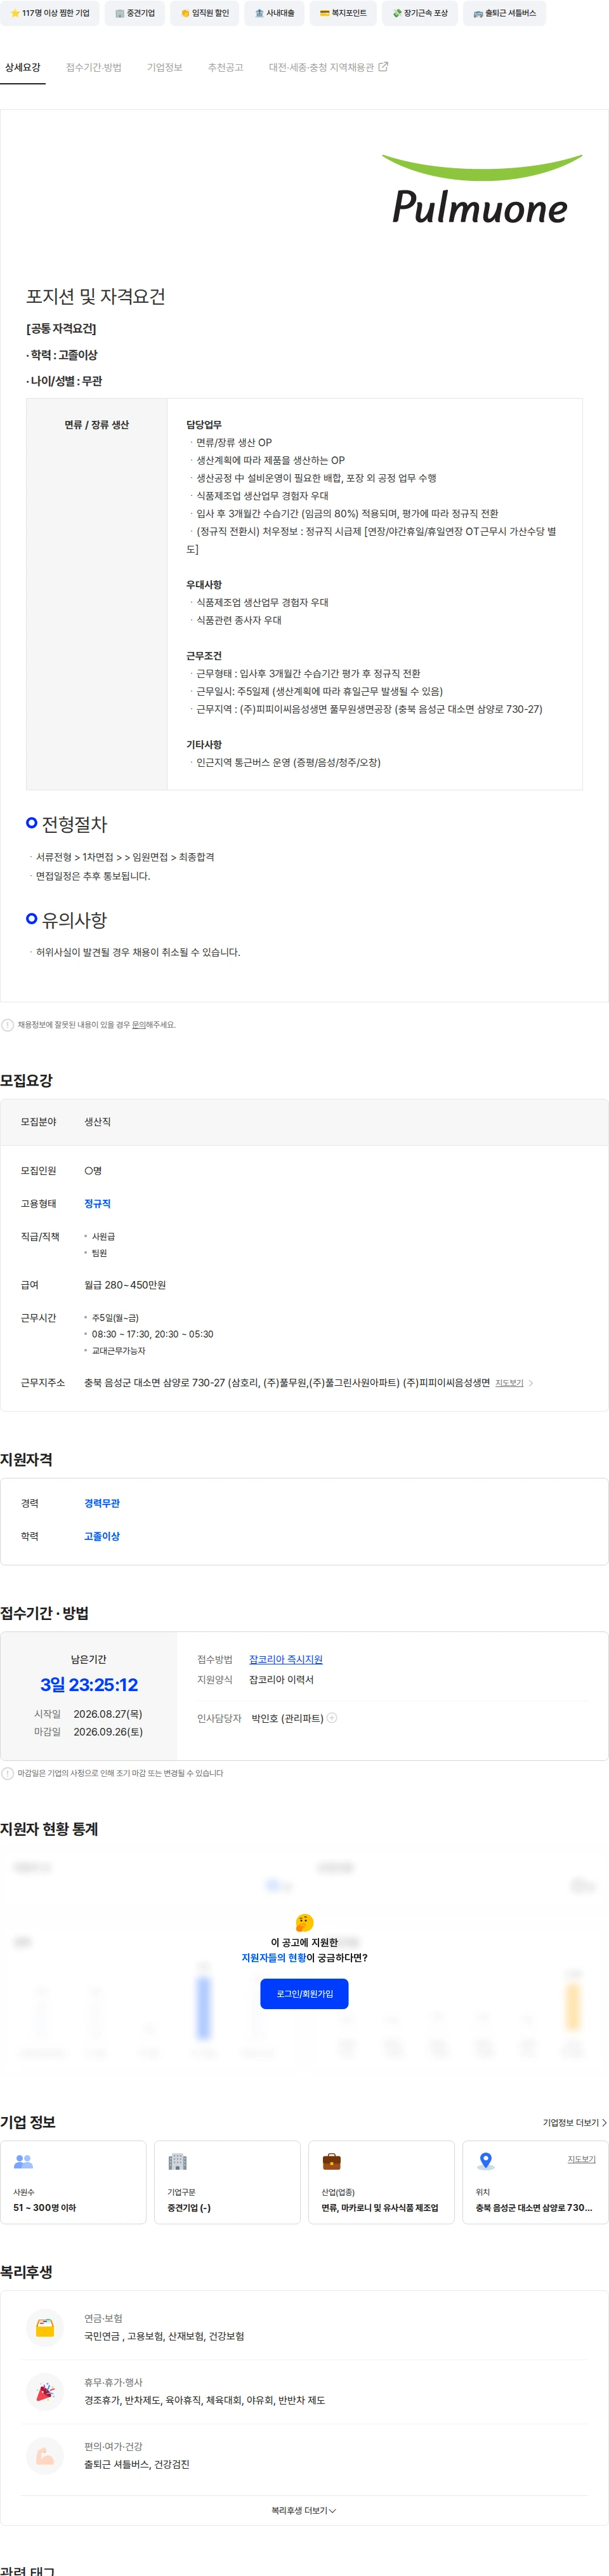Viewport: 609px width, 2576px height.
Task: Expand 복리후생 더보기
Action: (304, 2511)
